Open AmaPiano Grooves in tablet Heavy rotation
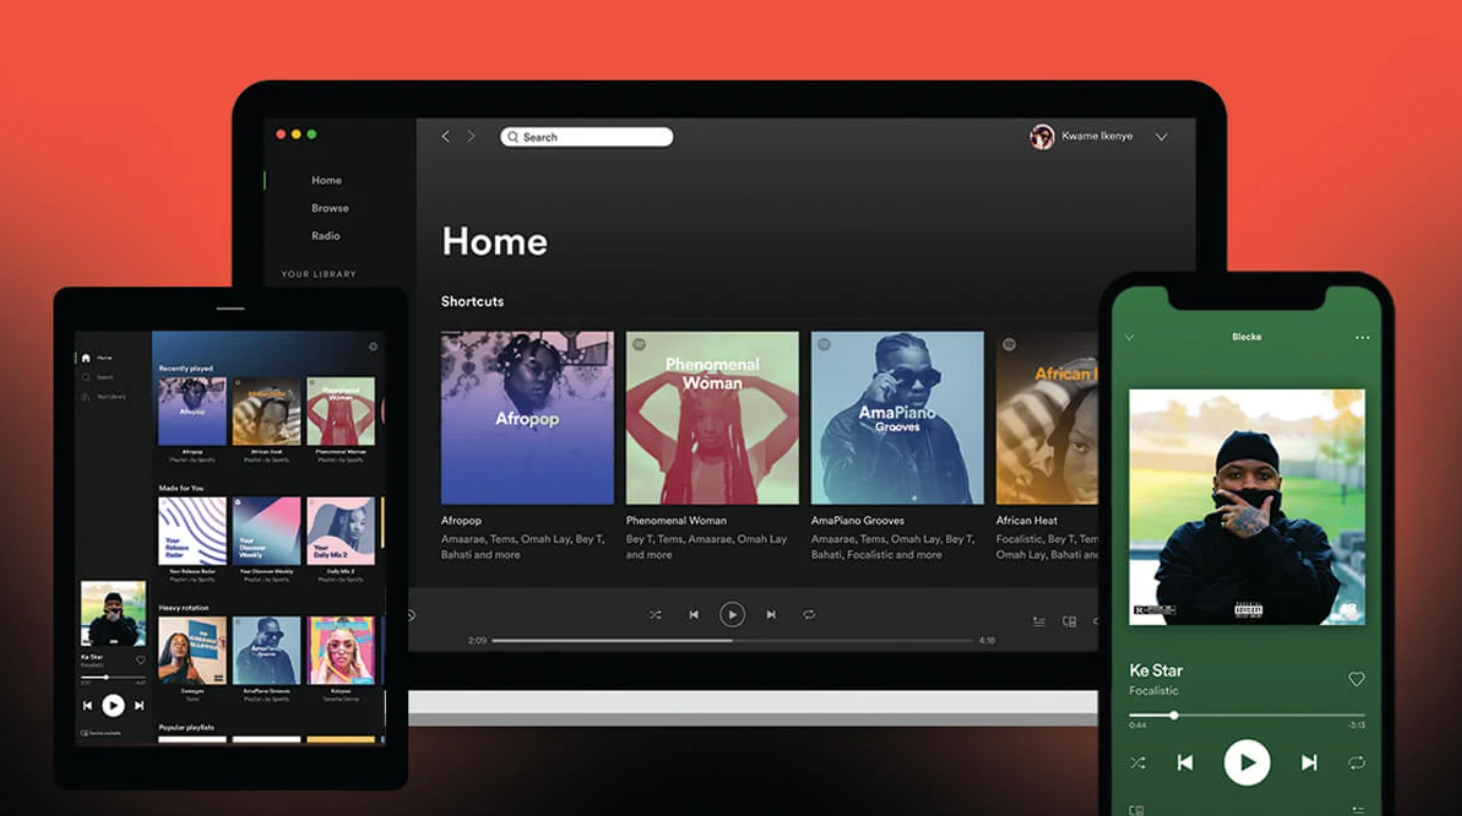This screenshot has width=1462, height=816. pyautogui.click(x=266, y=650)
